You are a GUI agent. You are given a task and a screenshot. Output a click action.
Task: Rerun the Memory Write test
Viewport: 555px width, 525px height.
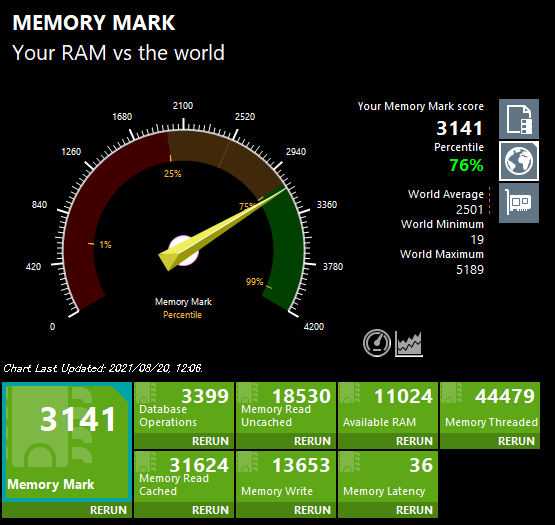tap(312, 510)
